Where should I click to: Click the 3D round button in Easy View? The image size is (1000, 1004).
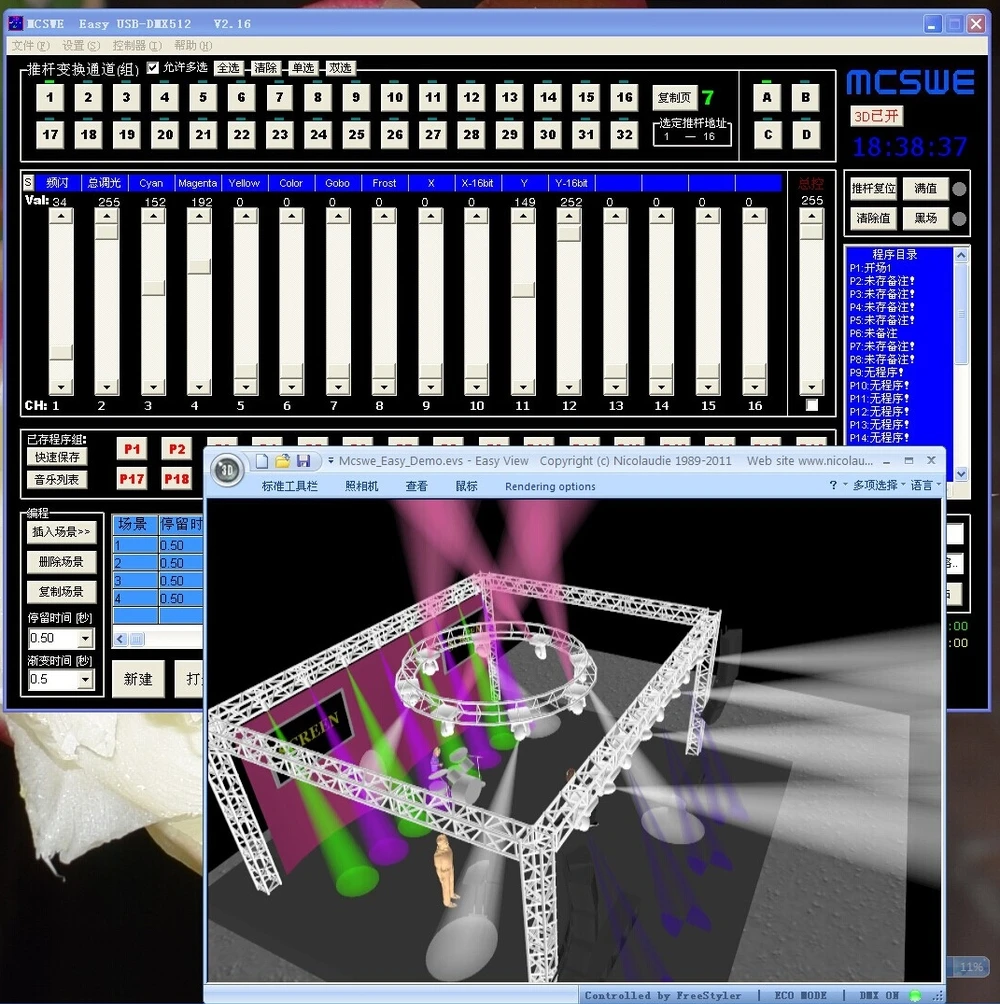point(227,471)
